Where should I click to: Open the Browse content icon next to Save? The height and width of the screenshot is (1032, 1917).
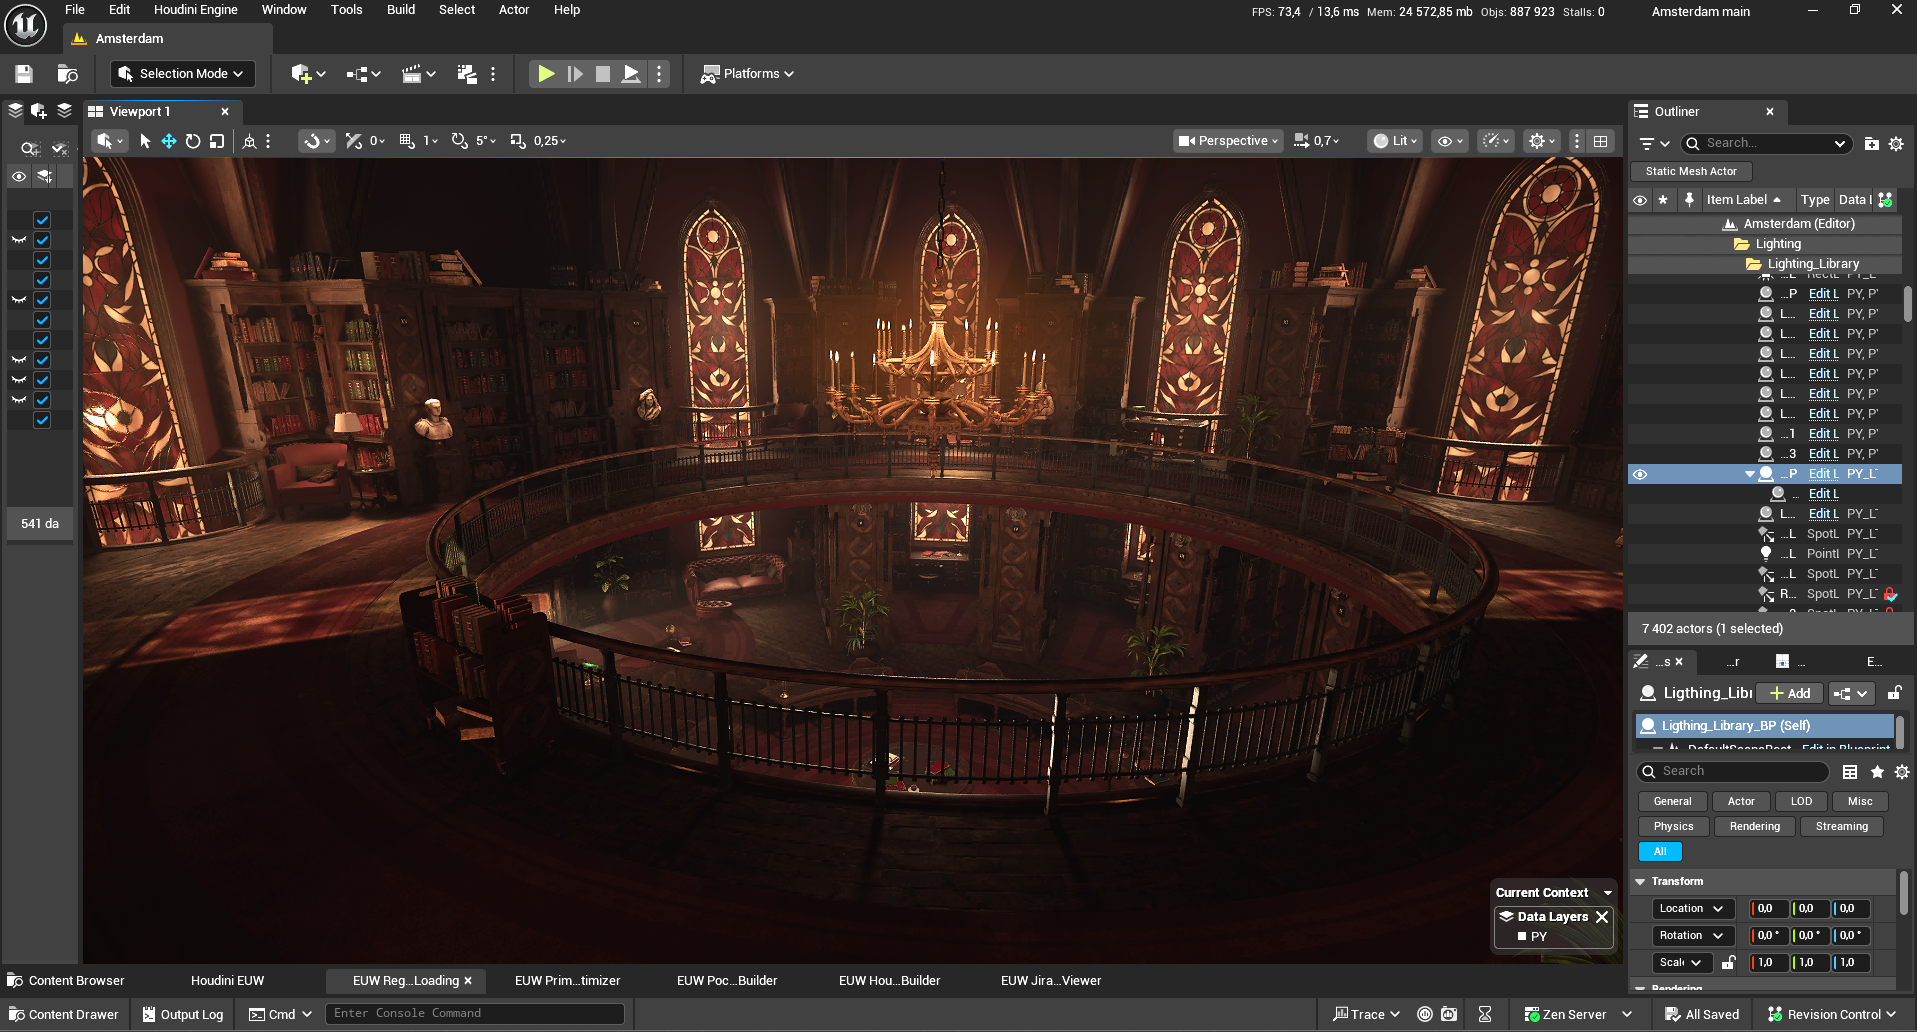67,74
